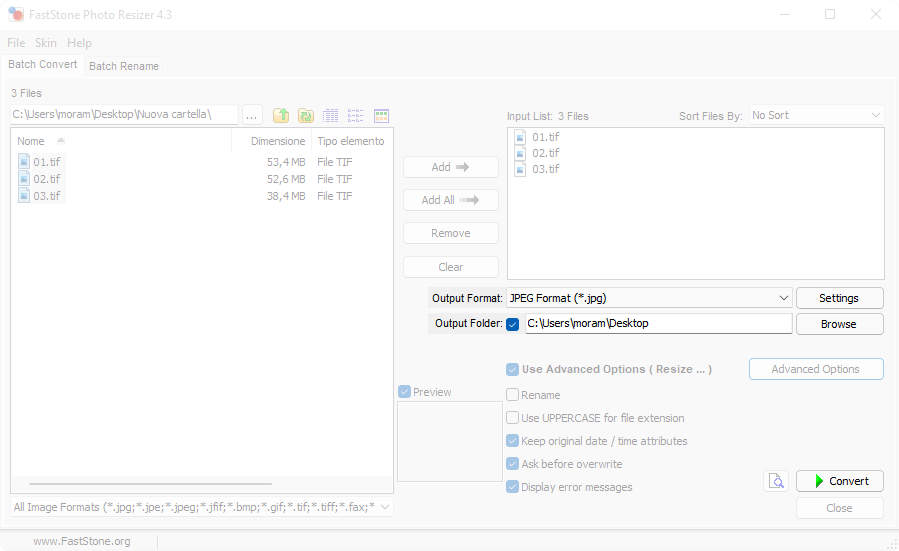Enable the Rename checkbox
The image size is (899, 551).
[513, 394]
